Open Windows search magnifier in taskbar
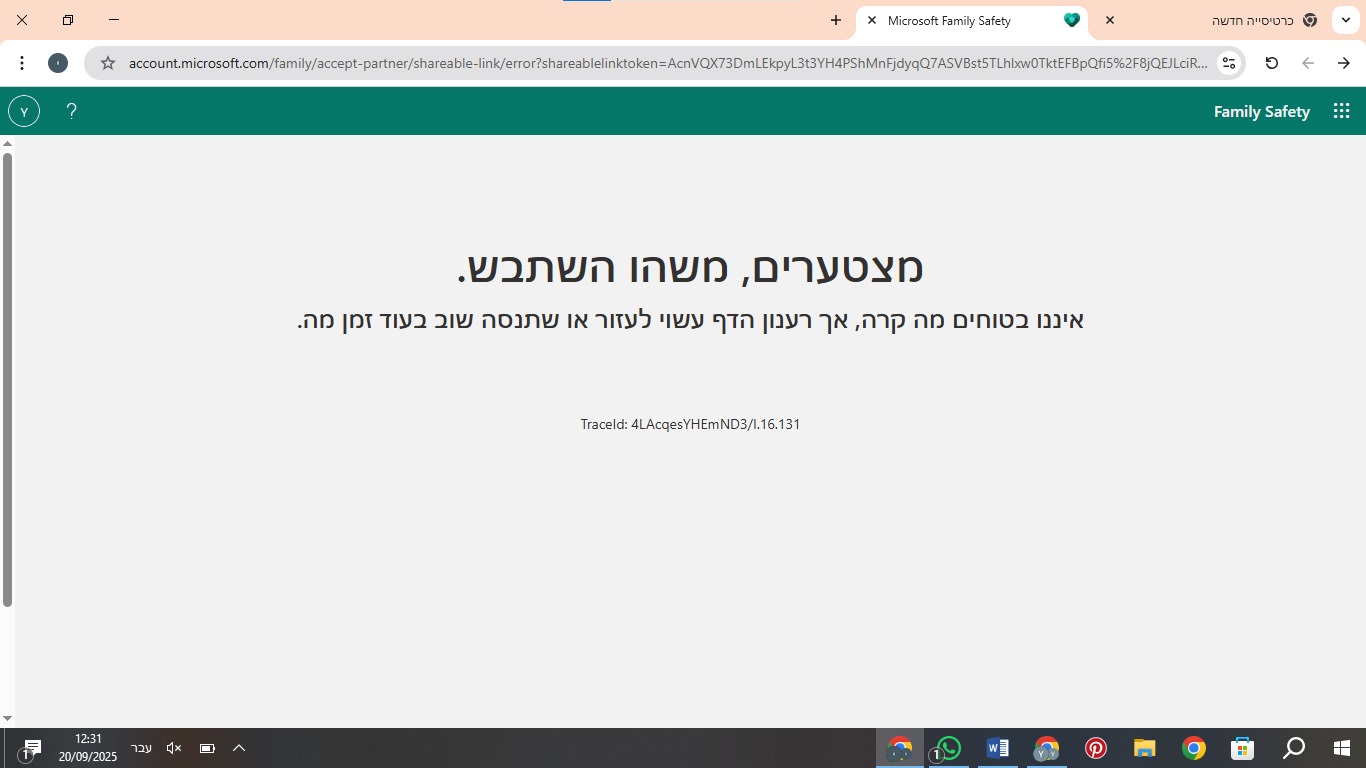1366x768 pixels. pos(1294,748)
